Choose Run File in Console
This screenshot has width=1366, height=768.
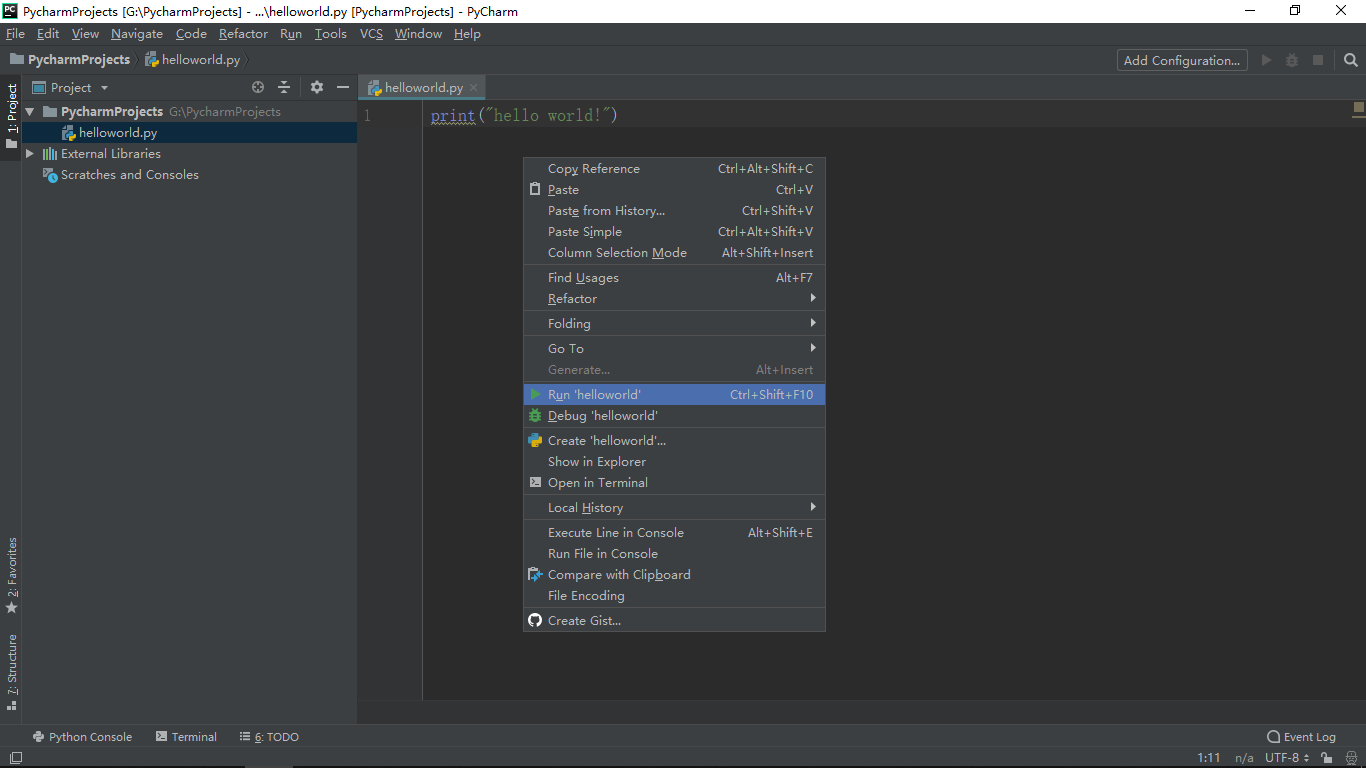[x=674, y=554]
